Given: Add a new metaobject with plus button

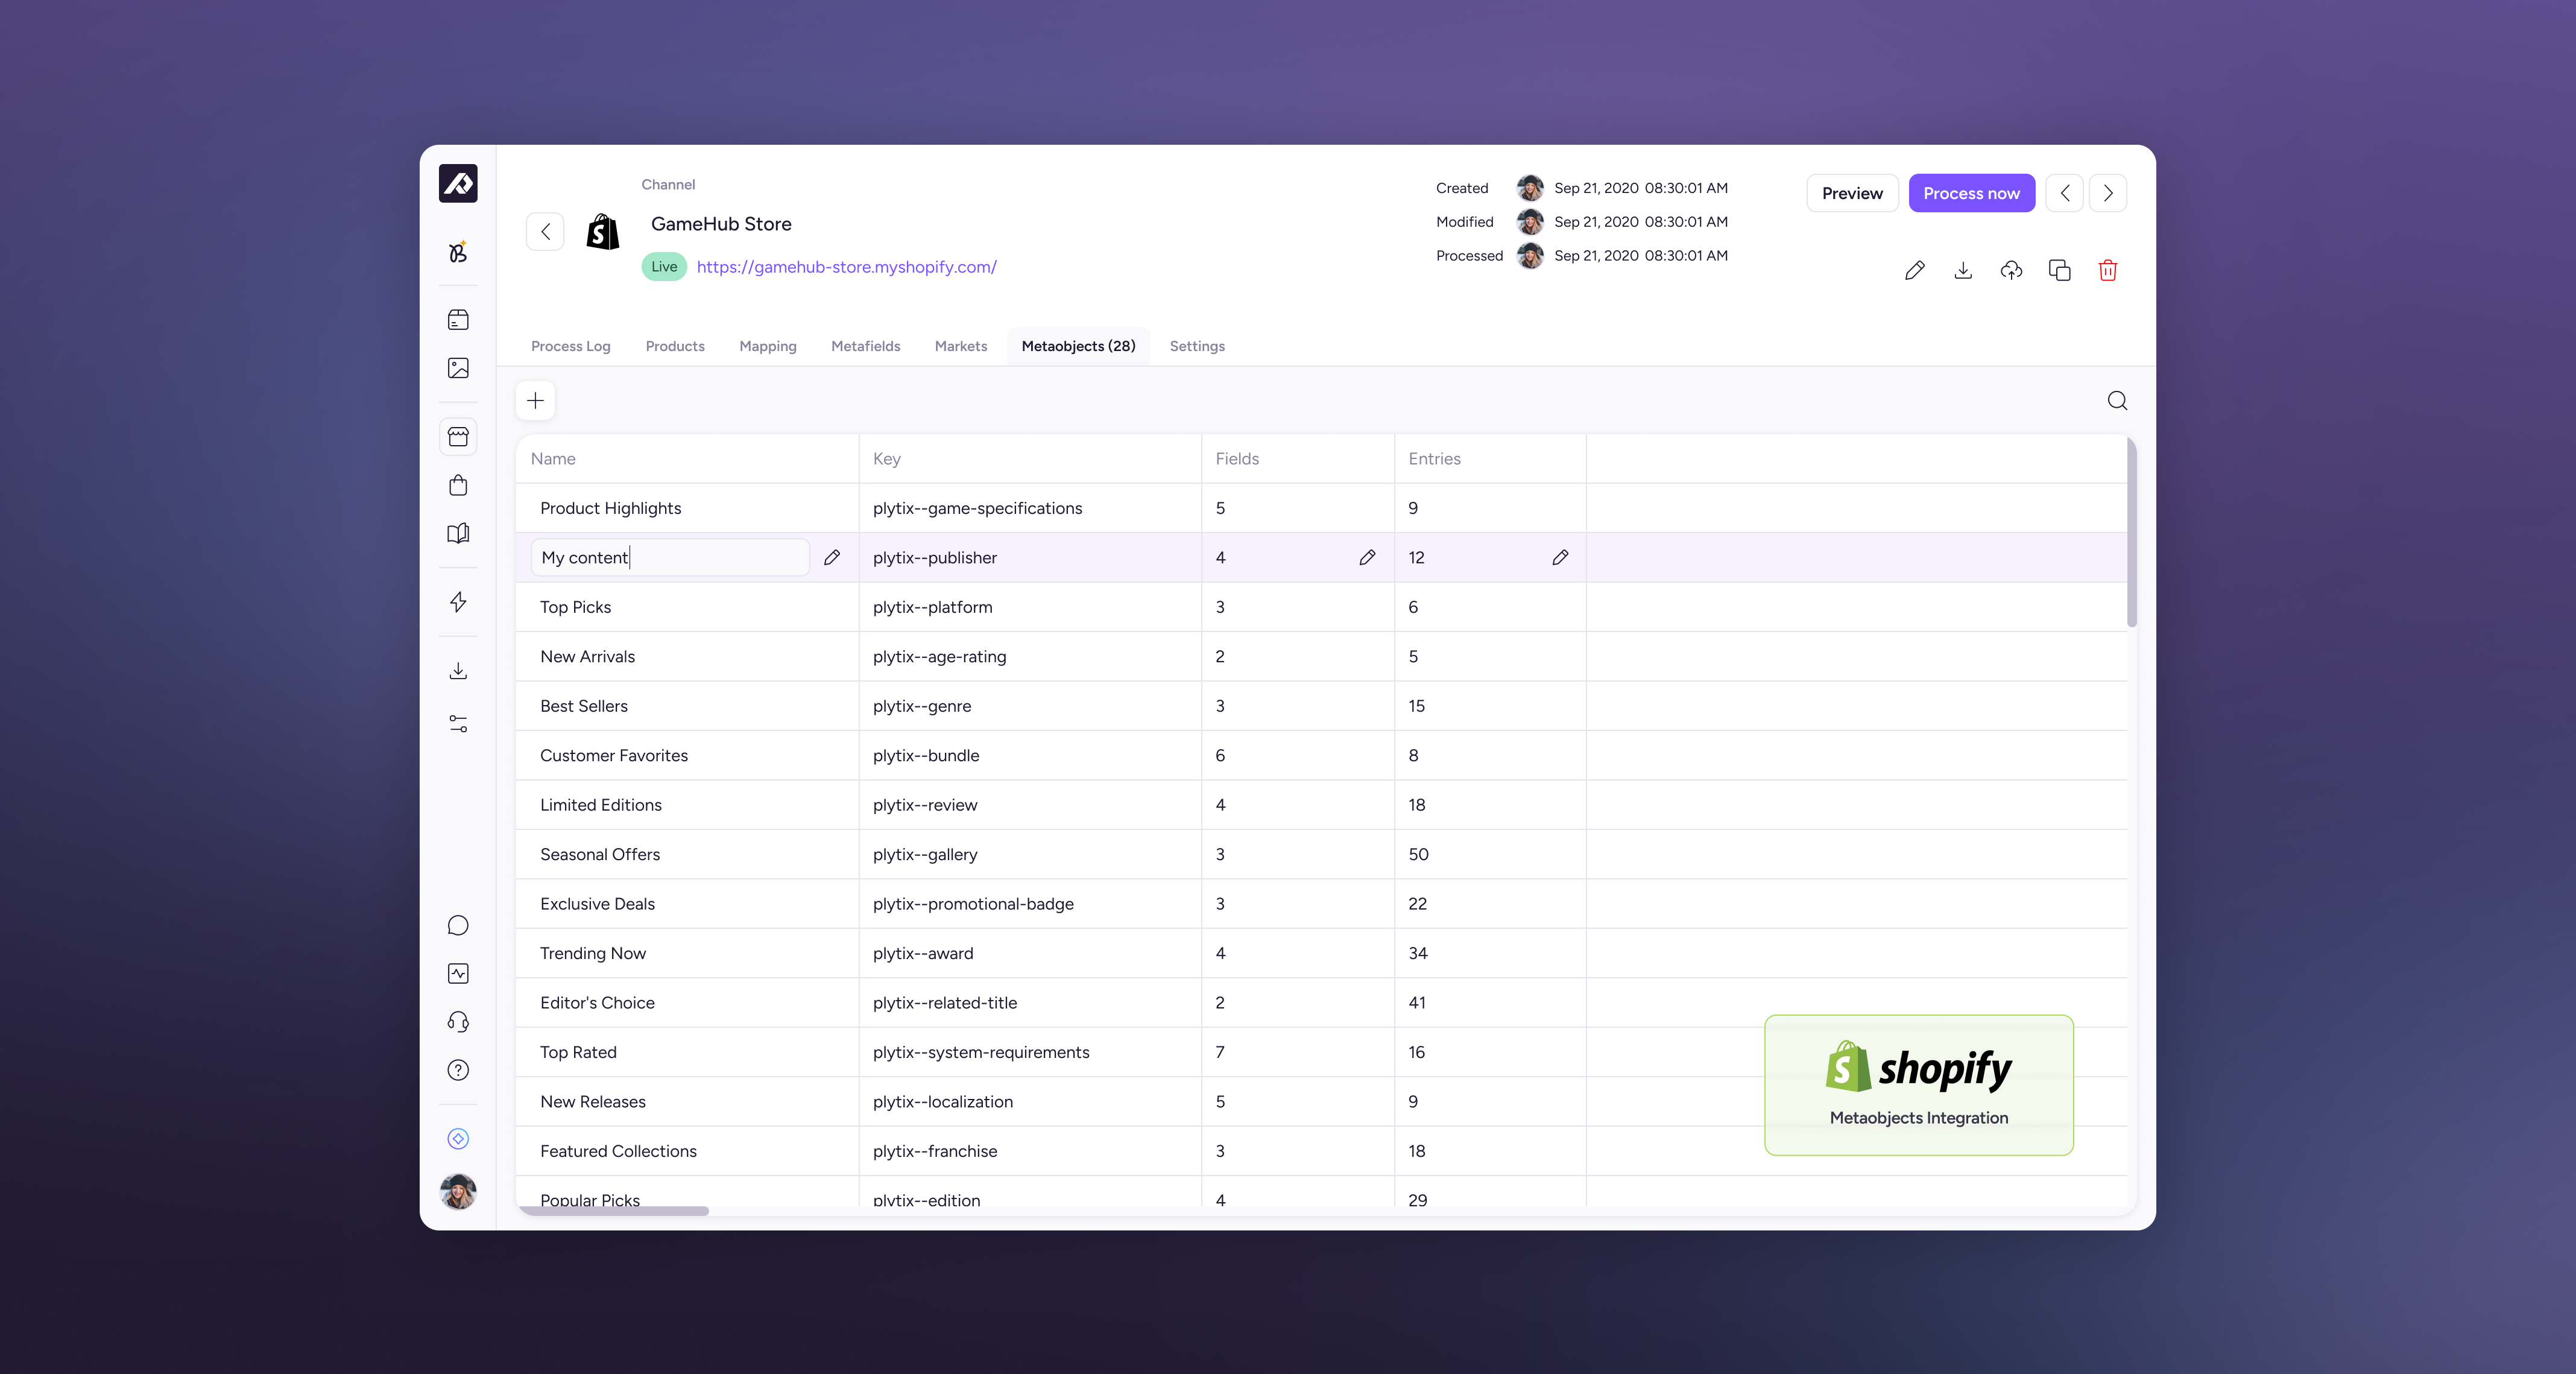Looking at the screenshot, I should [535, 401].
